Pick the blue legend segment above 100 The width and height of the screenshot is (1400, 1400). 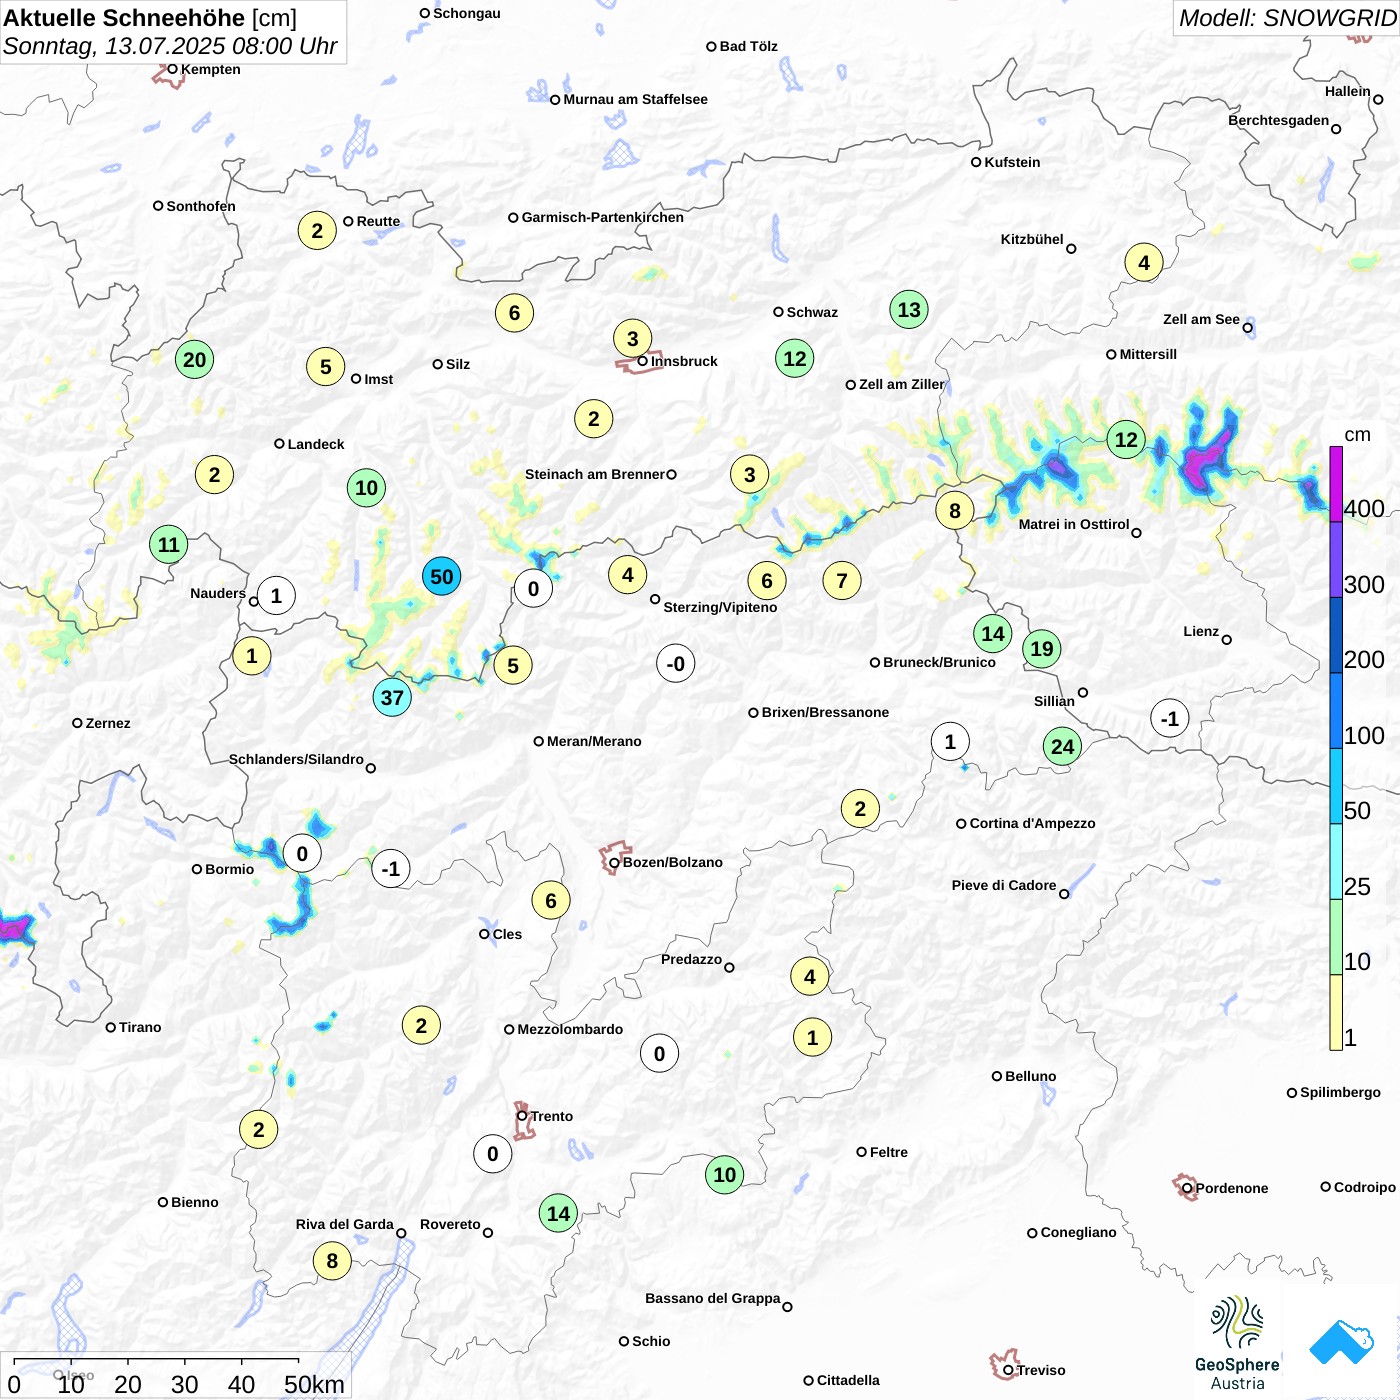1336,711
